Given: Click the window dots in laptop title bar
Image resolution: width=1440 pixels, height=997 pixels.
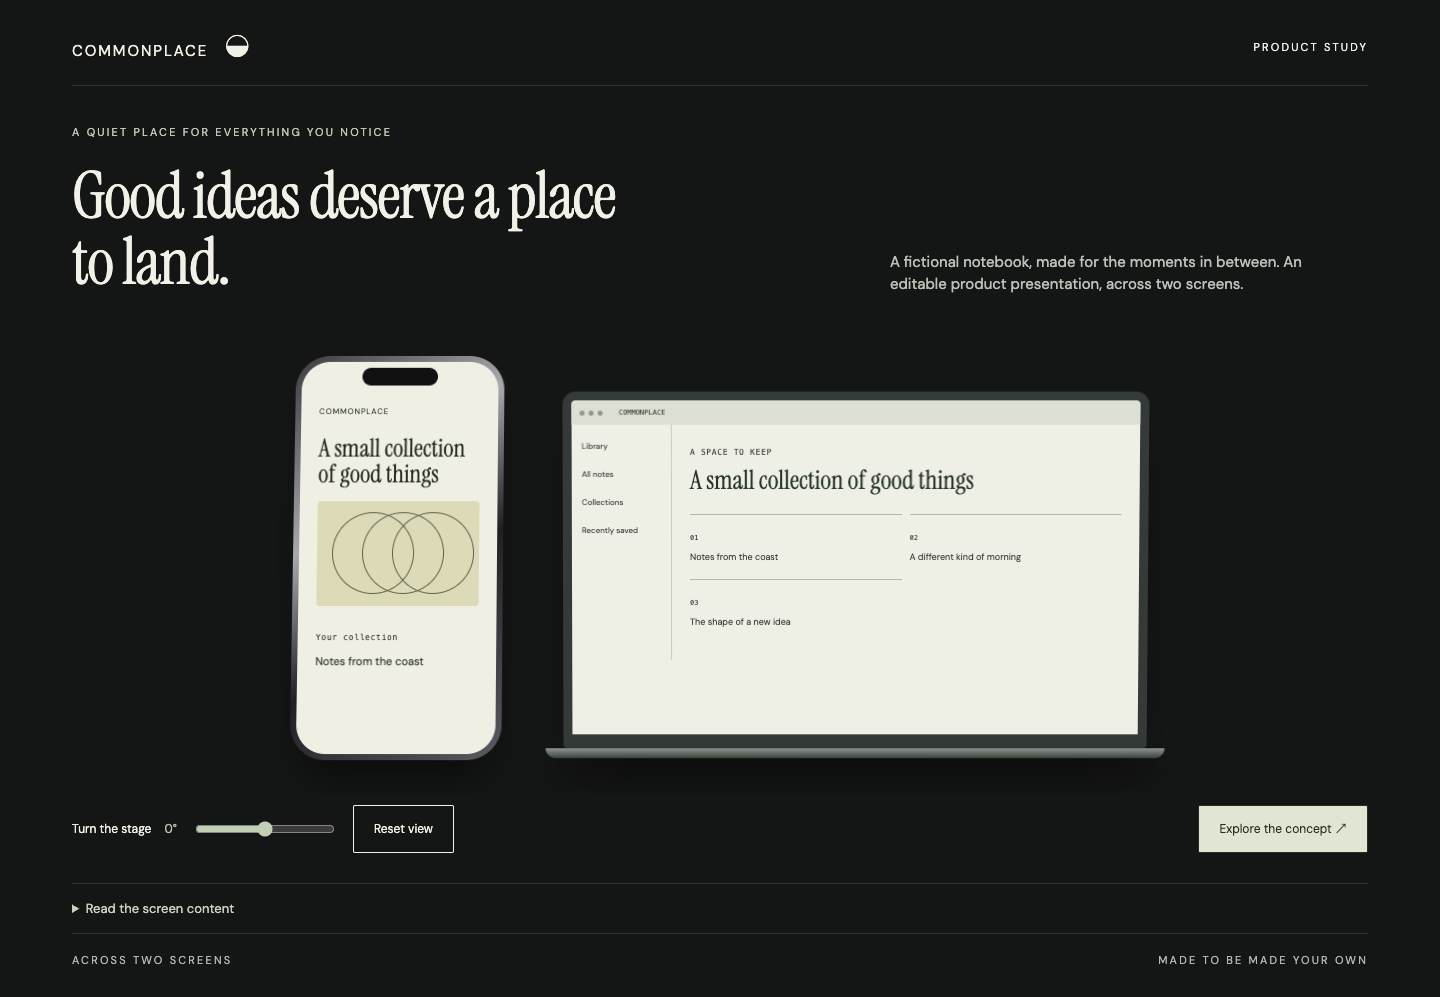Looking at the screenshot, I should [591, 413].
